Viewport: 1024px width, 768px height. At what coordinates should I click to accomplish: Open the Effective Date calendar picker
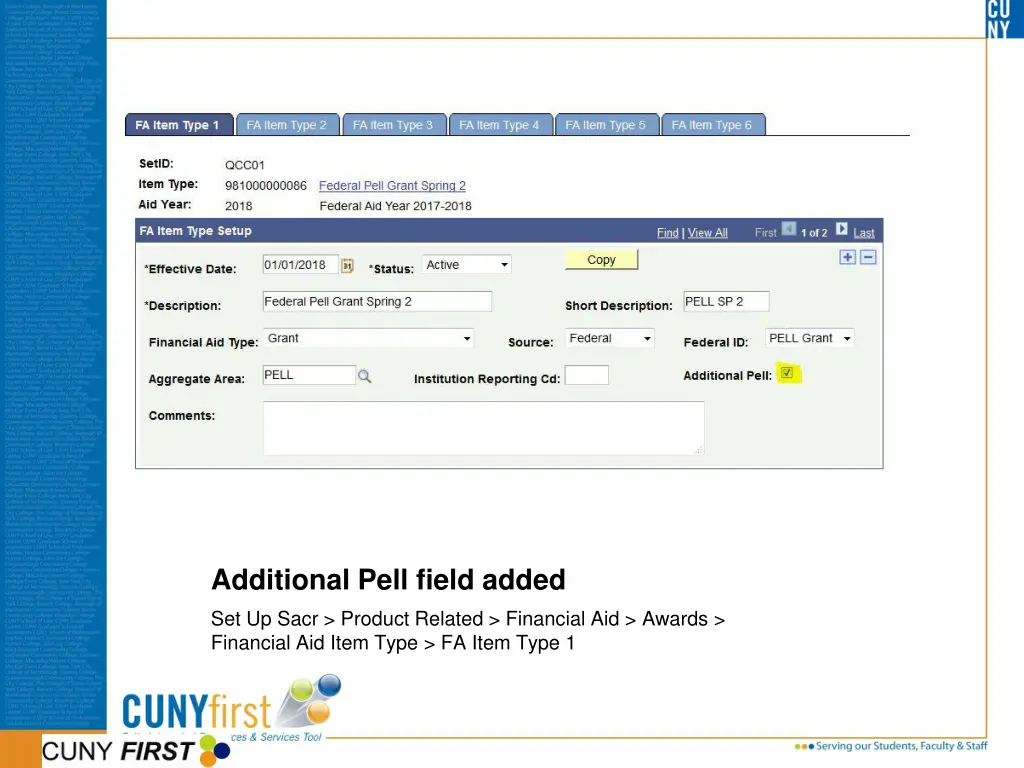[x=347, y=265]
